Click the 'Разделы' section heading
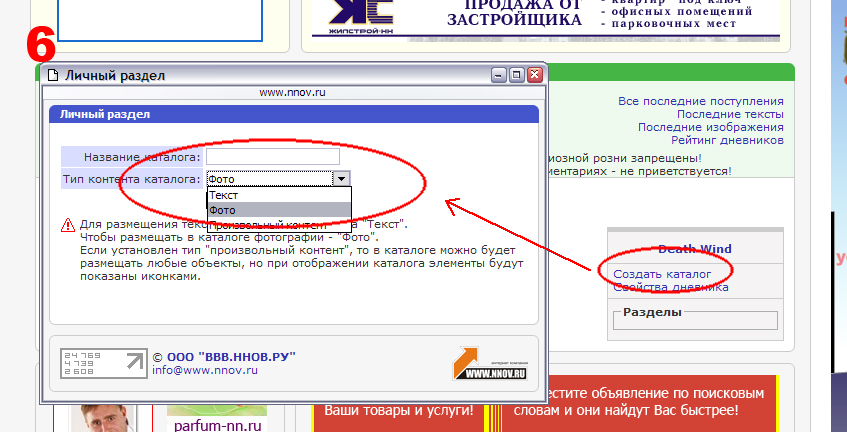This screenshot has height=432, width=847. pyautogui.click(x=652, y=312)
